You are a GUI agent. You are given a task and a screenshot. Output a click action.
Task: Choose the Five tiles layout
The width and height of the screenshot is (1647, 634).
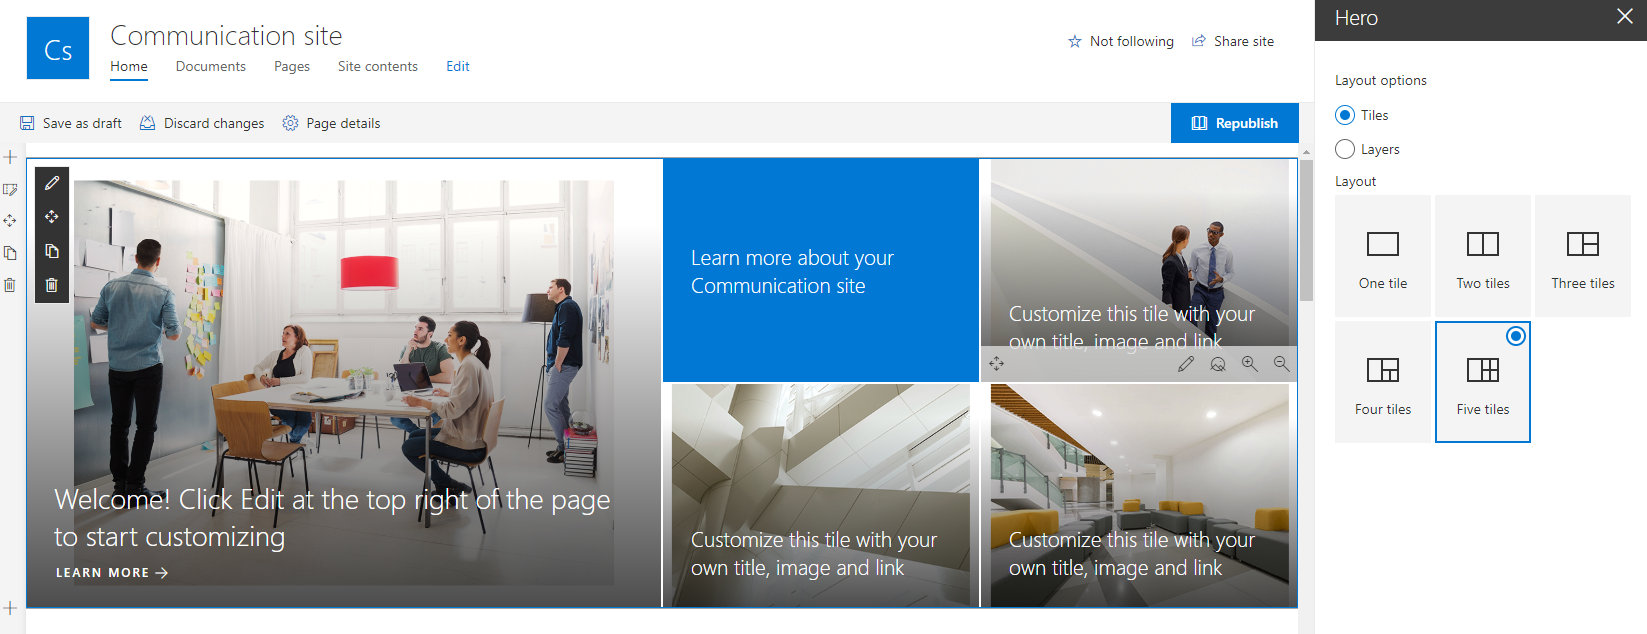coord(1483,382)
